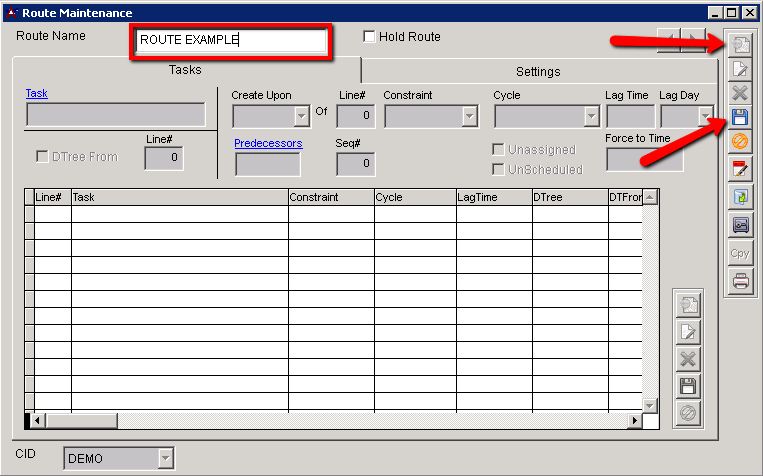Image resolution: width=763 pixels, height=476 pixels.
Task: Click the Cpy copy button in toolbar
Action: (x=740, y=253)
